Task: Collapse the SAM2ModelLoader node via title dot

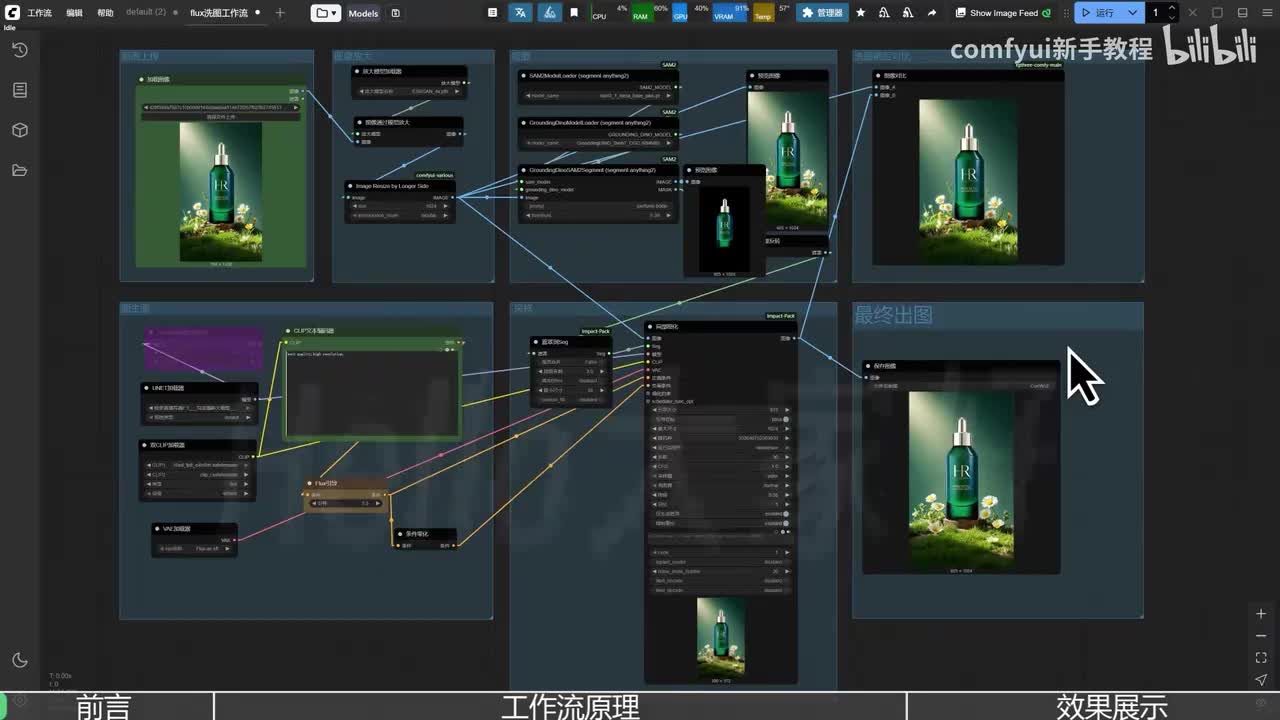Action: pos(523,75)
